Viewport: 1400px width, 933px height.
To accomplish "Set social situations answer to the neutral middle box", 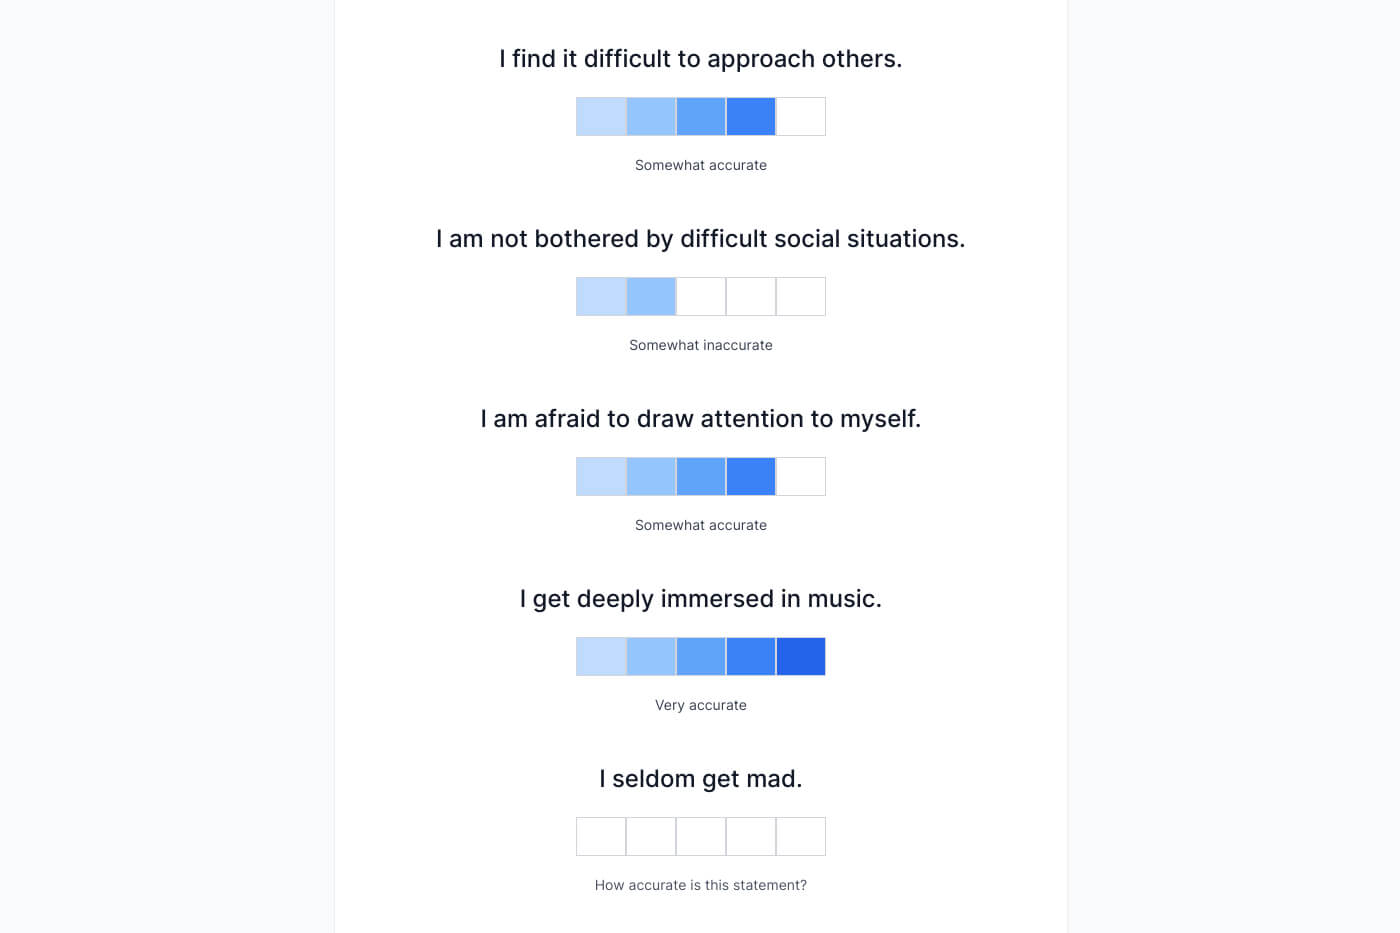I will [701, 296].
